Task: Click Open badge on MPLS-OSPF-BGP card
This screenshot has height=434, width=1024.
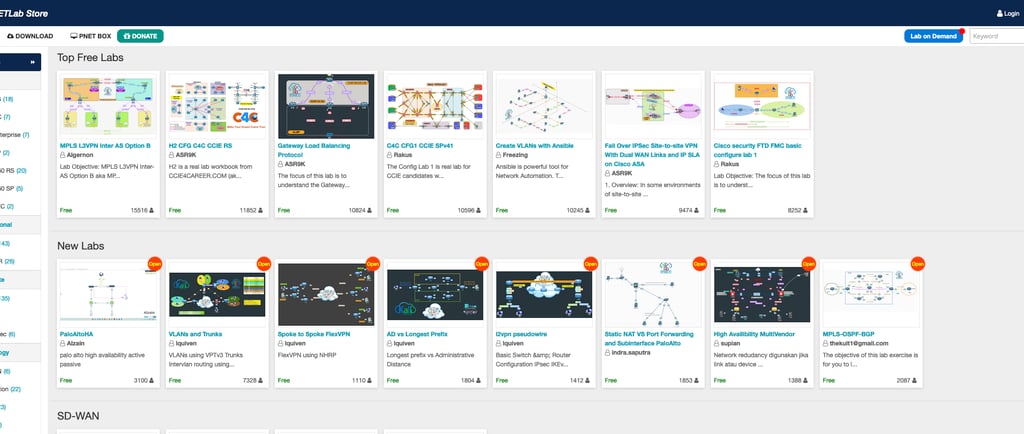Action: pyautogui.click(x=918, y=264)
